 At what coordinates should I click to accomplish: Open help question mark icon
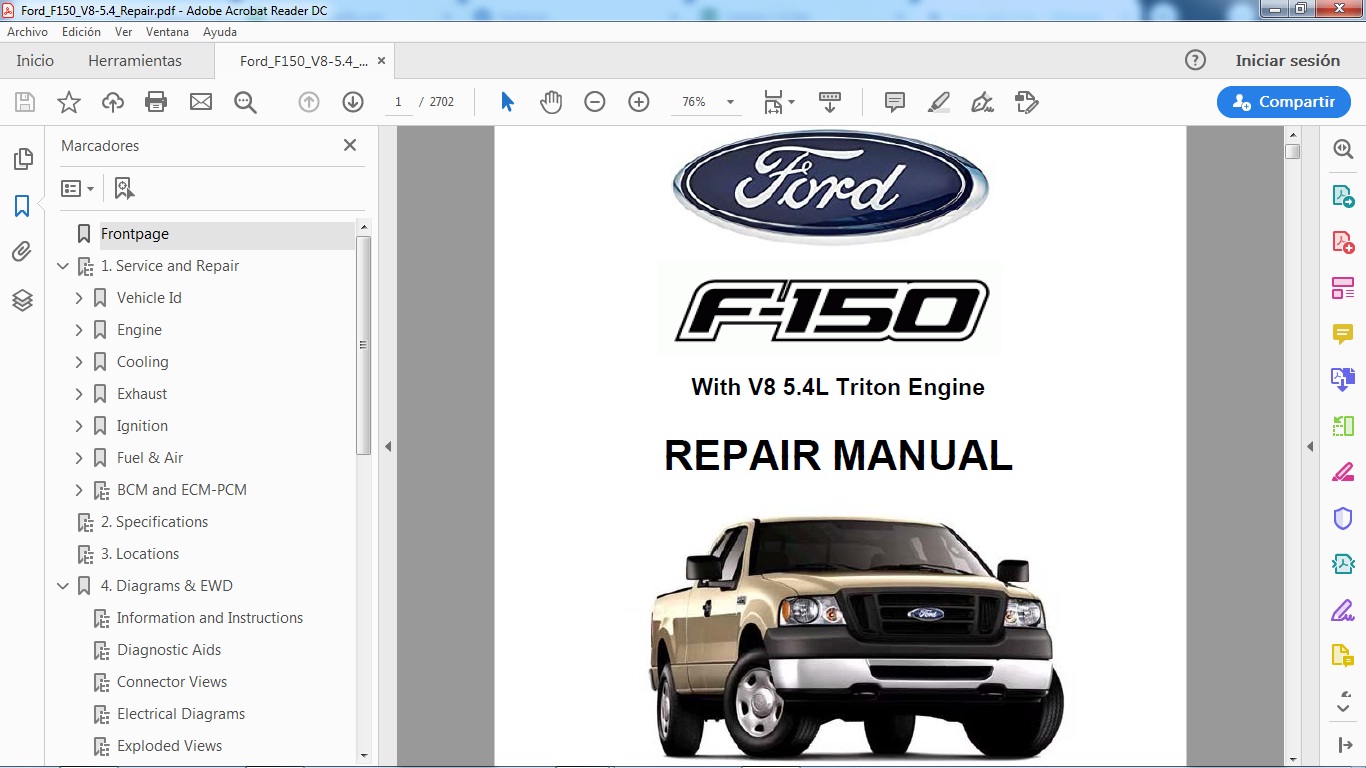[1195, 60]
